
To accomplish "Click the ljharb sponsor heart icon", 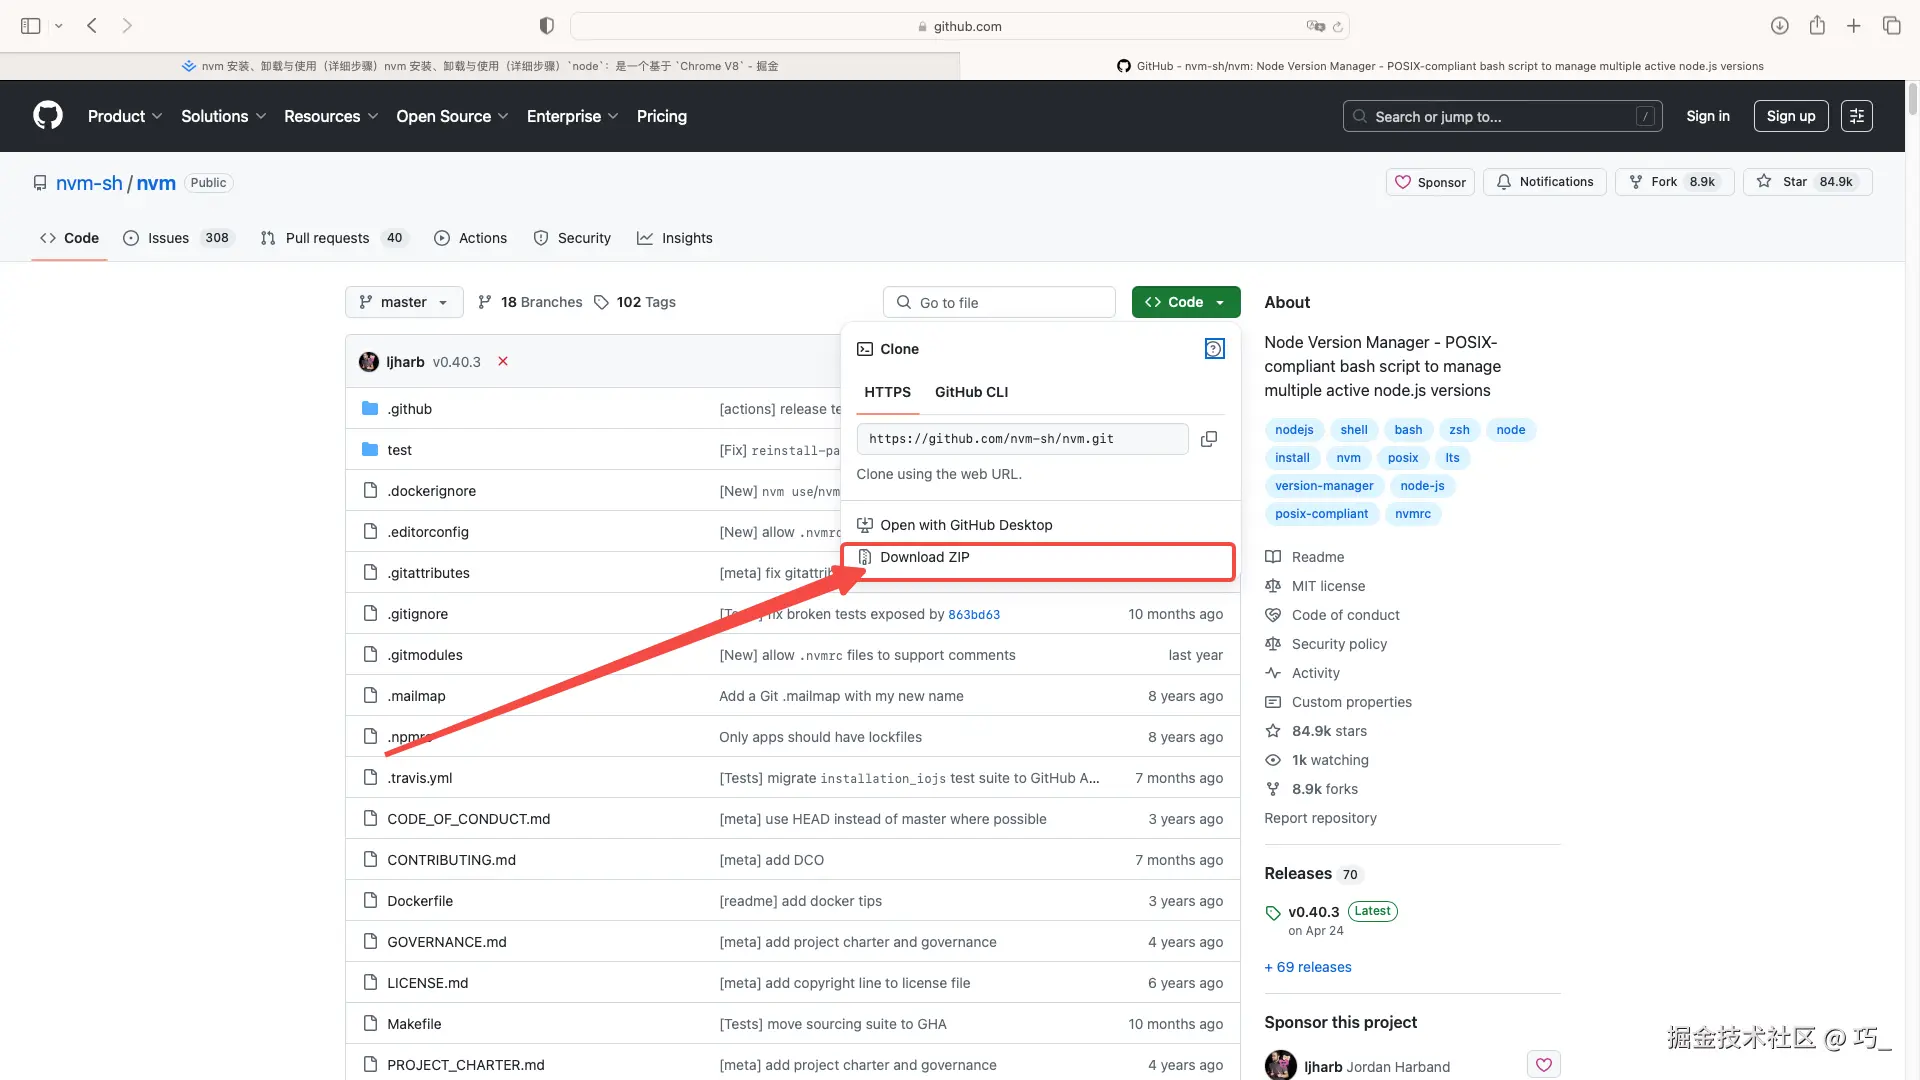I will 1543,1065.
